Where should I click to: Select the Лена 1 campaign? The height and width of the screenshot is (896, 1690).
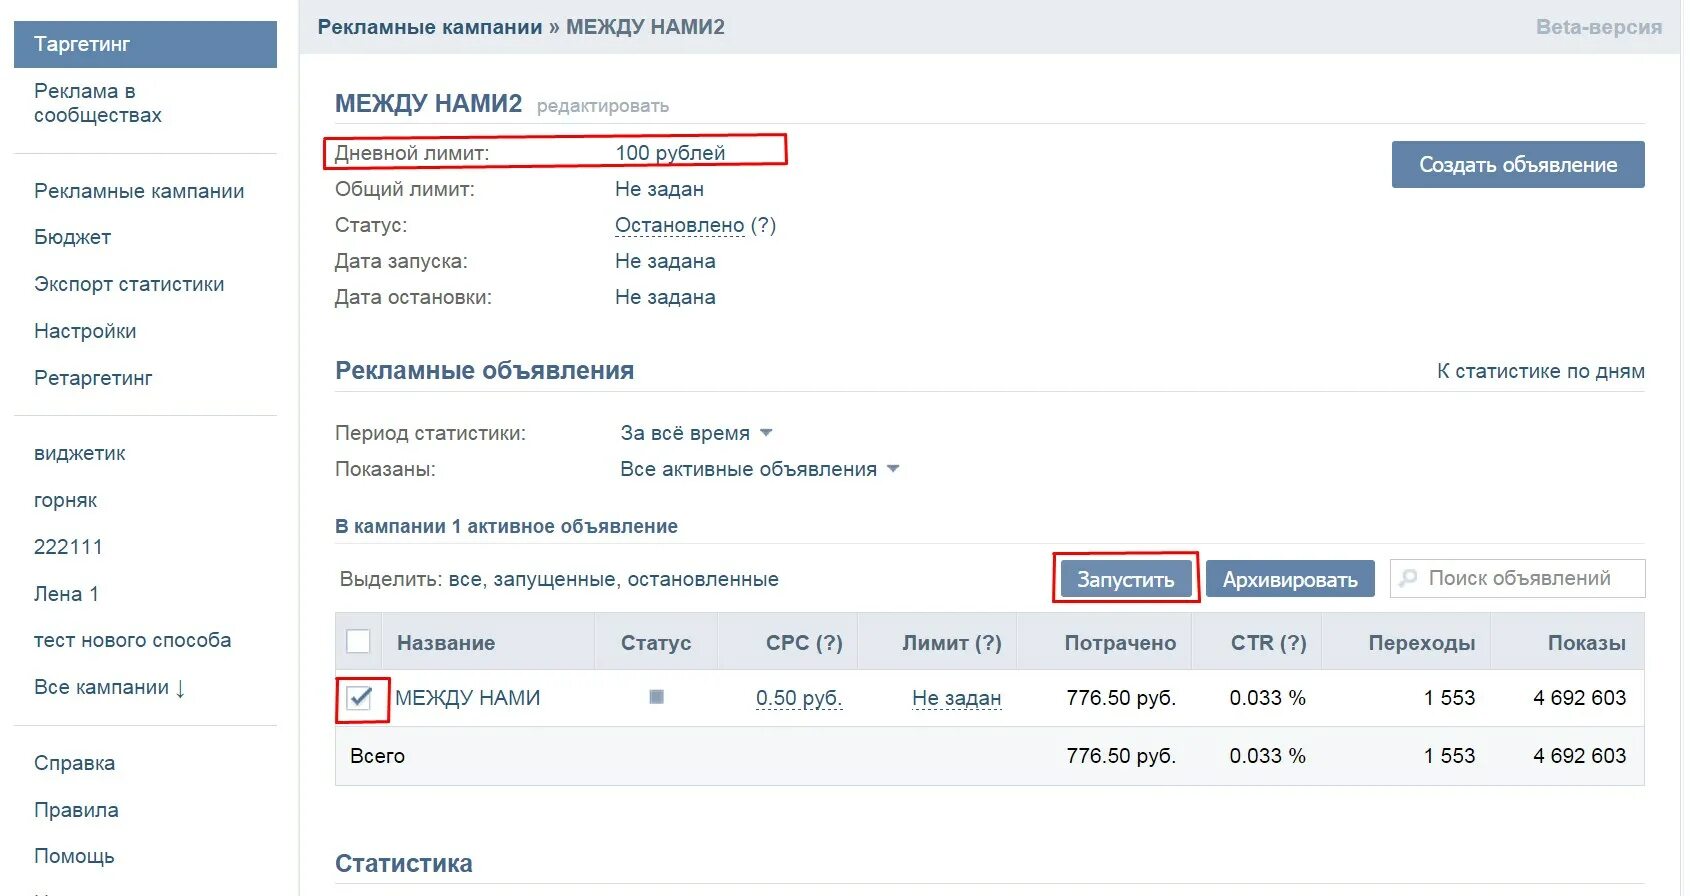tap(66, 594)
